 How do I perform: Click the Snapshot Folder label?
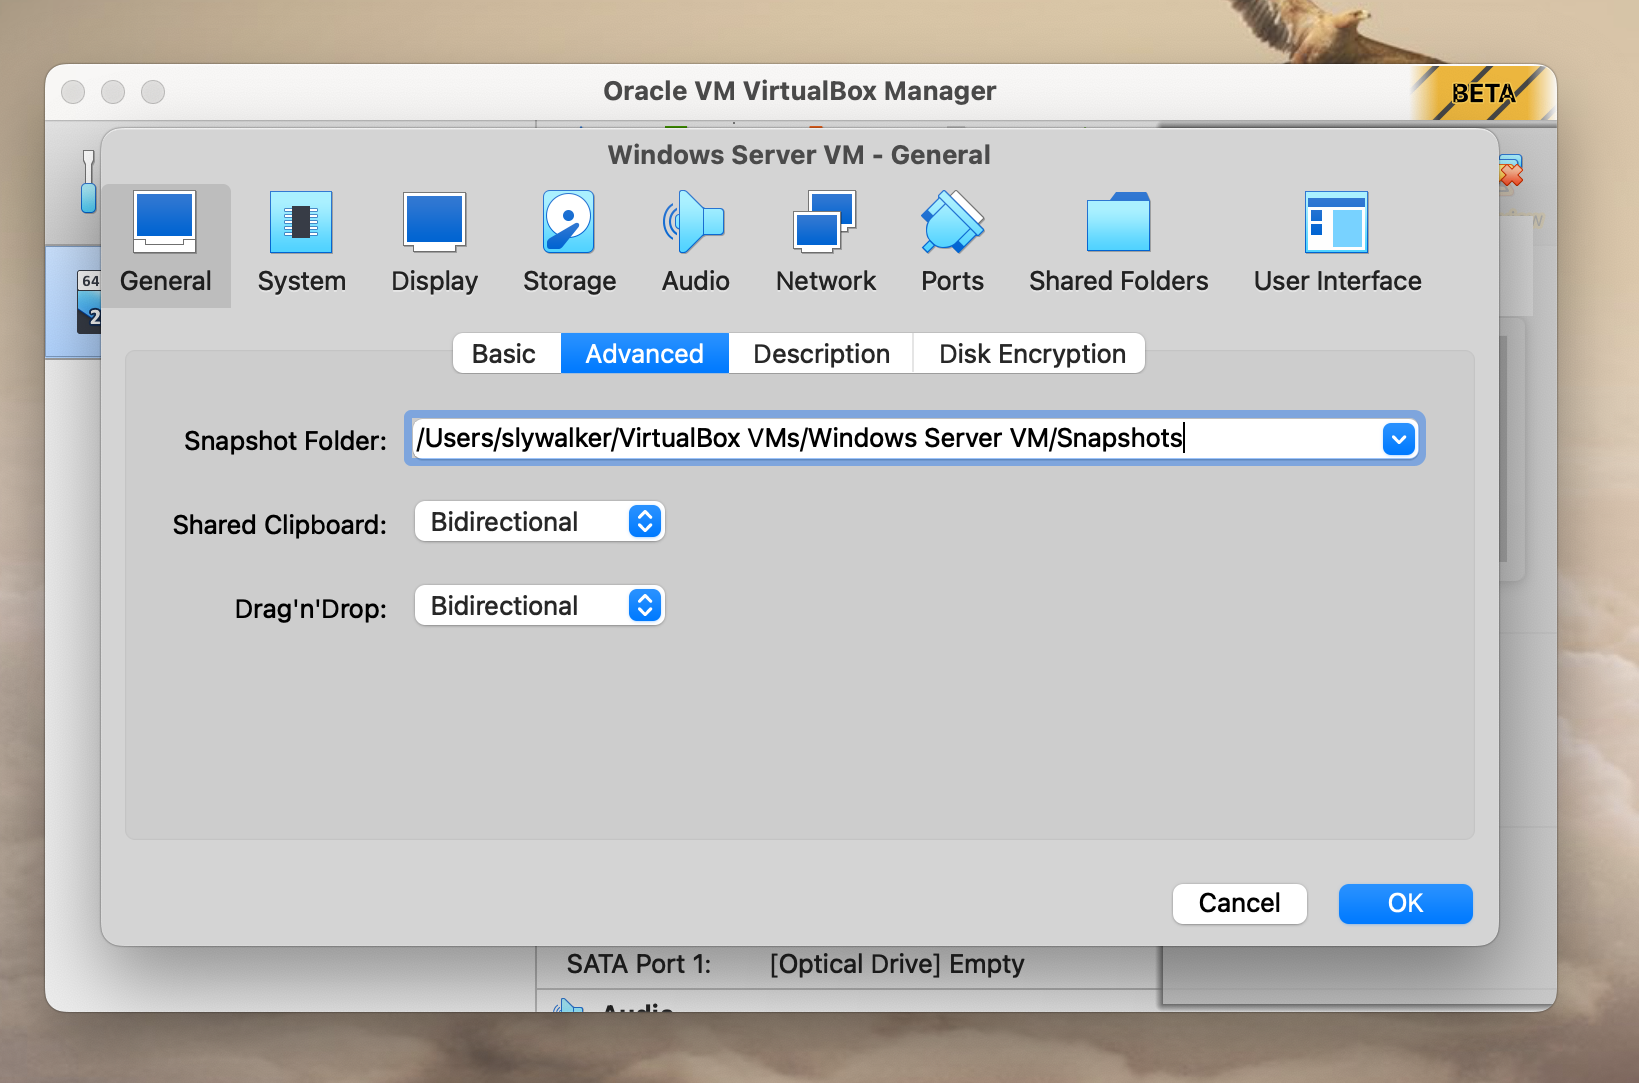click(x=285, y=441)
